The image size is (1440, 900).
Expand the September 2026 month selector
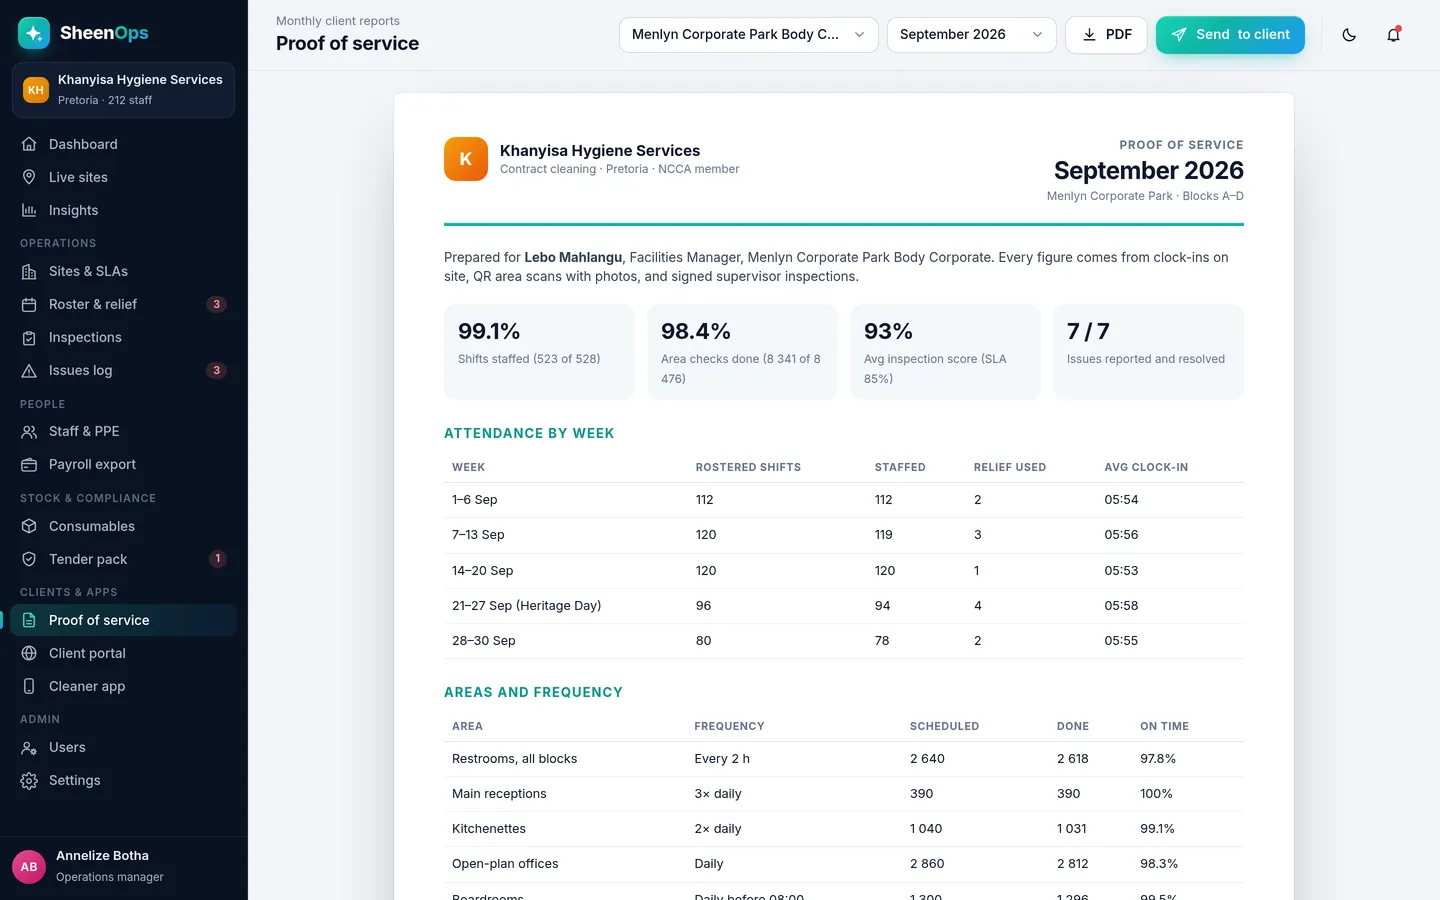(971, 35)
